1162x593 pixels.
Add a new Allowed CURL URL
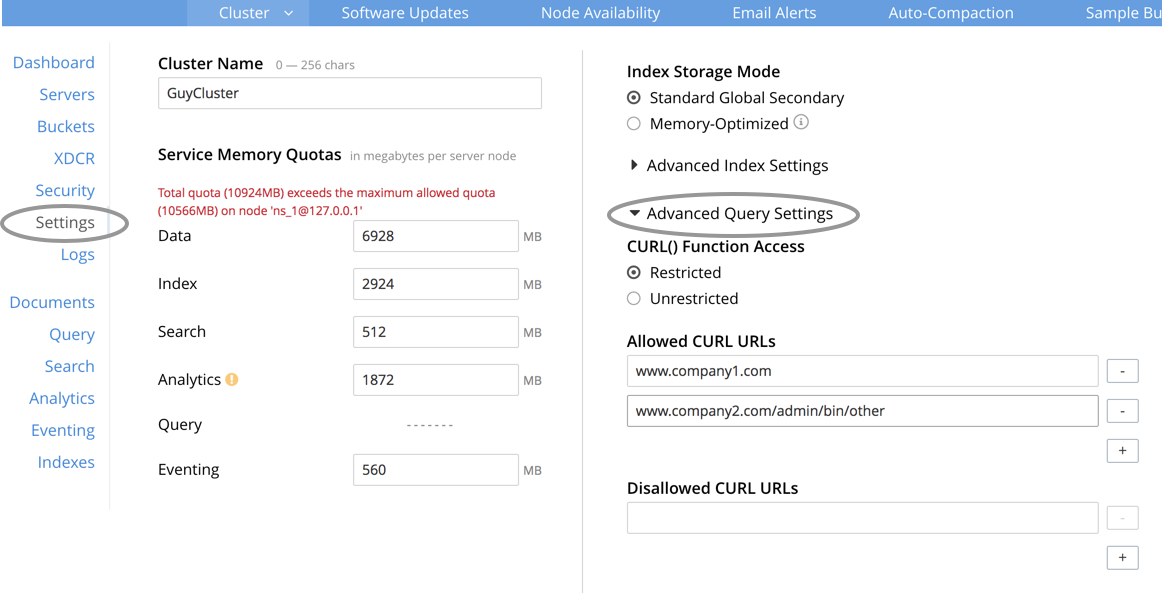click(x=1122, y=450)
